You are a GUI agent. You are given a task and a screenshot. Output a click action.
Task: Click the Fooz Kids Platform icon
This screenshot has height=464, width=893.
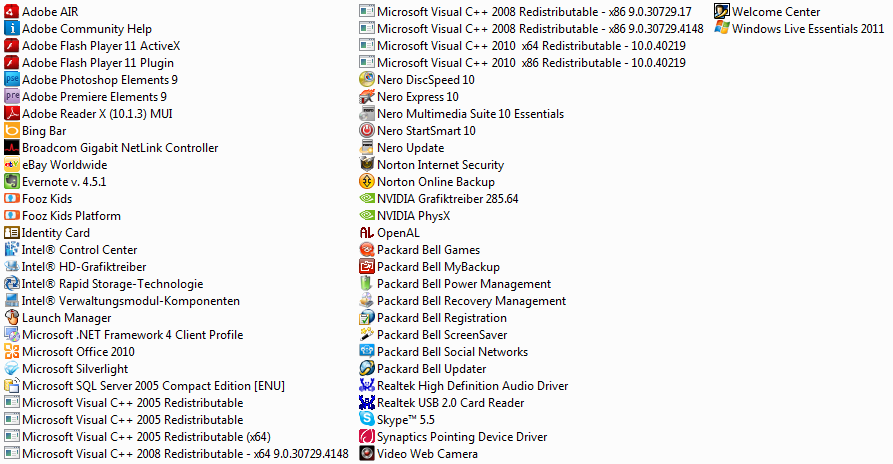[11, 216]
